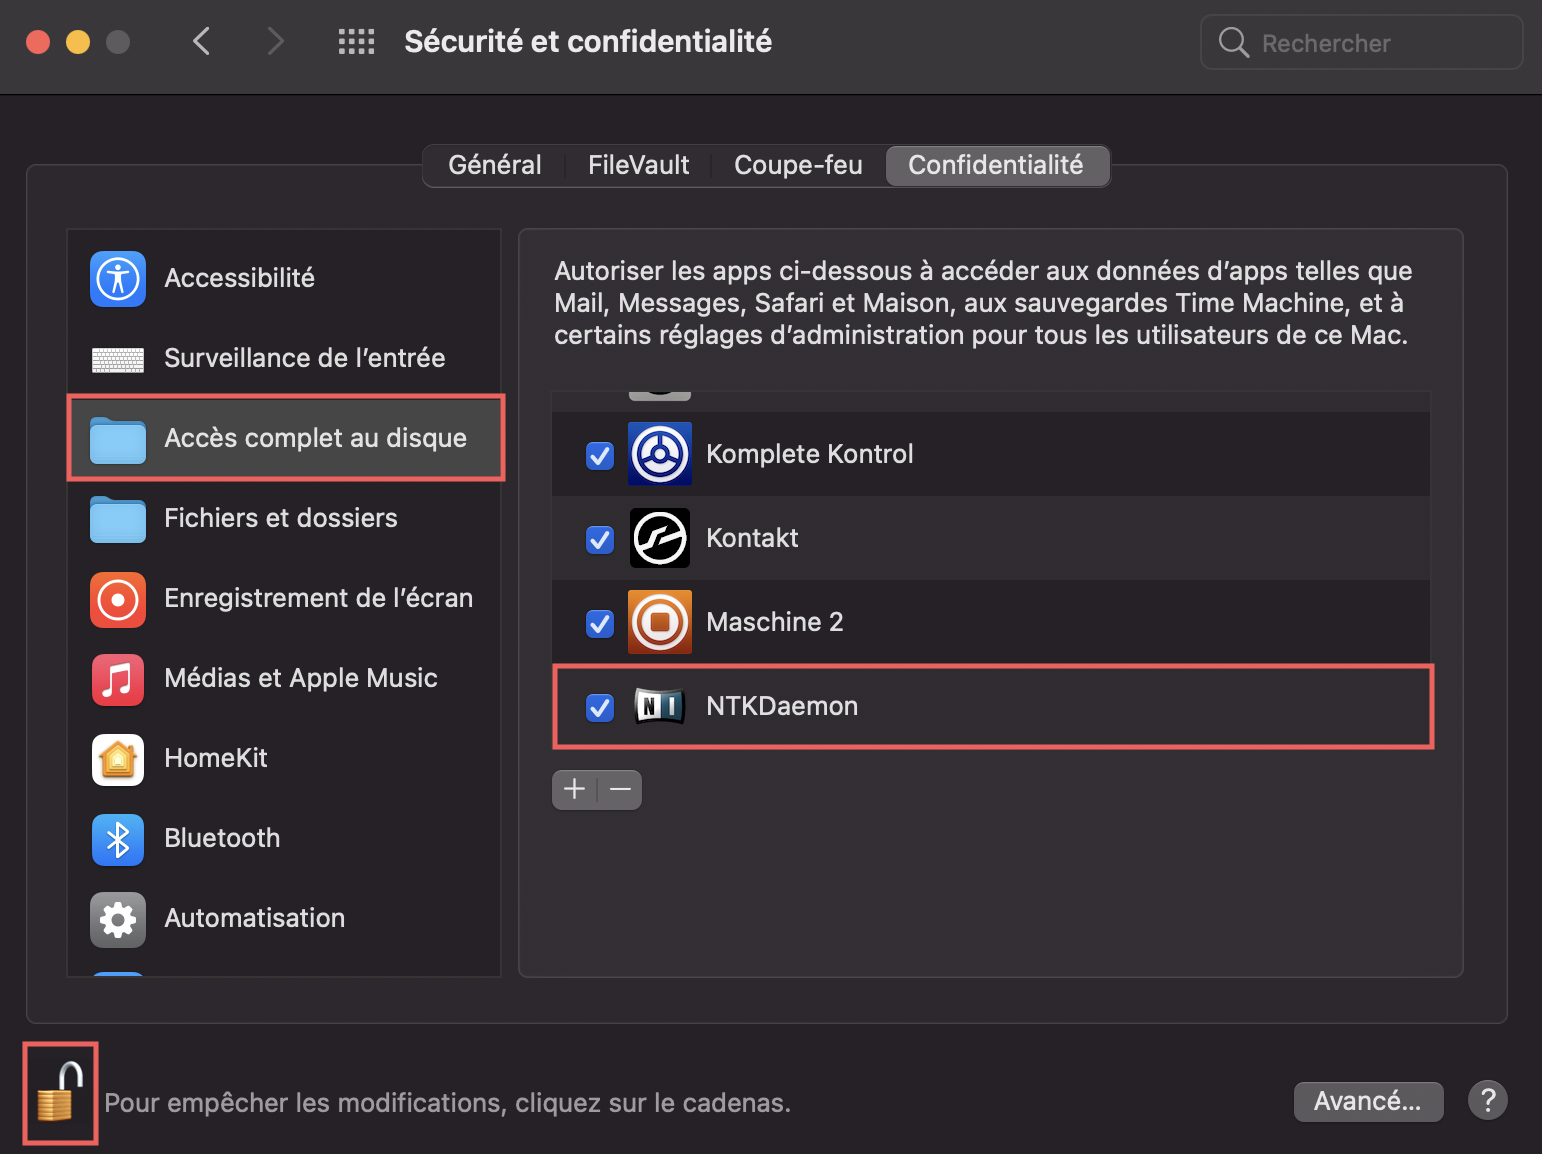1542x1154 pixels.
Task: Select the Coupe-feu tab
Action: click(798, 165)
